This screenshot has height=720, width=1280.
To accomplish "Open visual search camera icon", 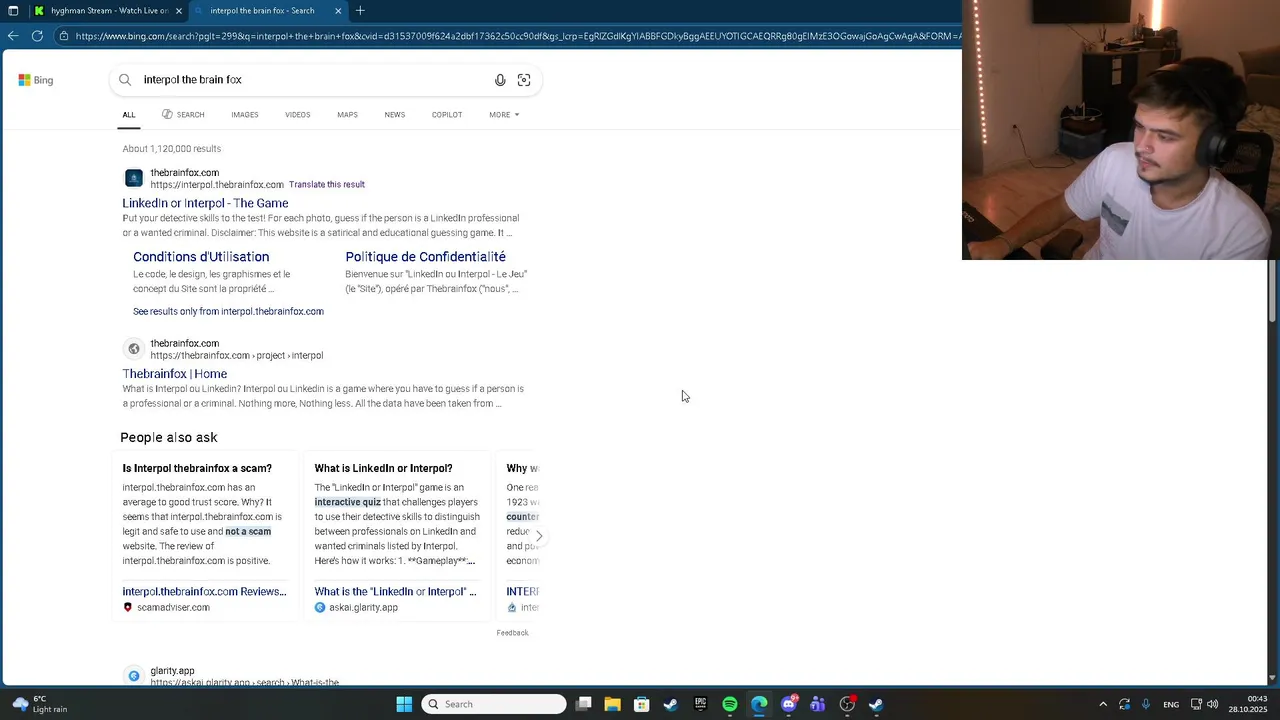I will click(x=524, y=80).
